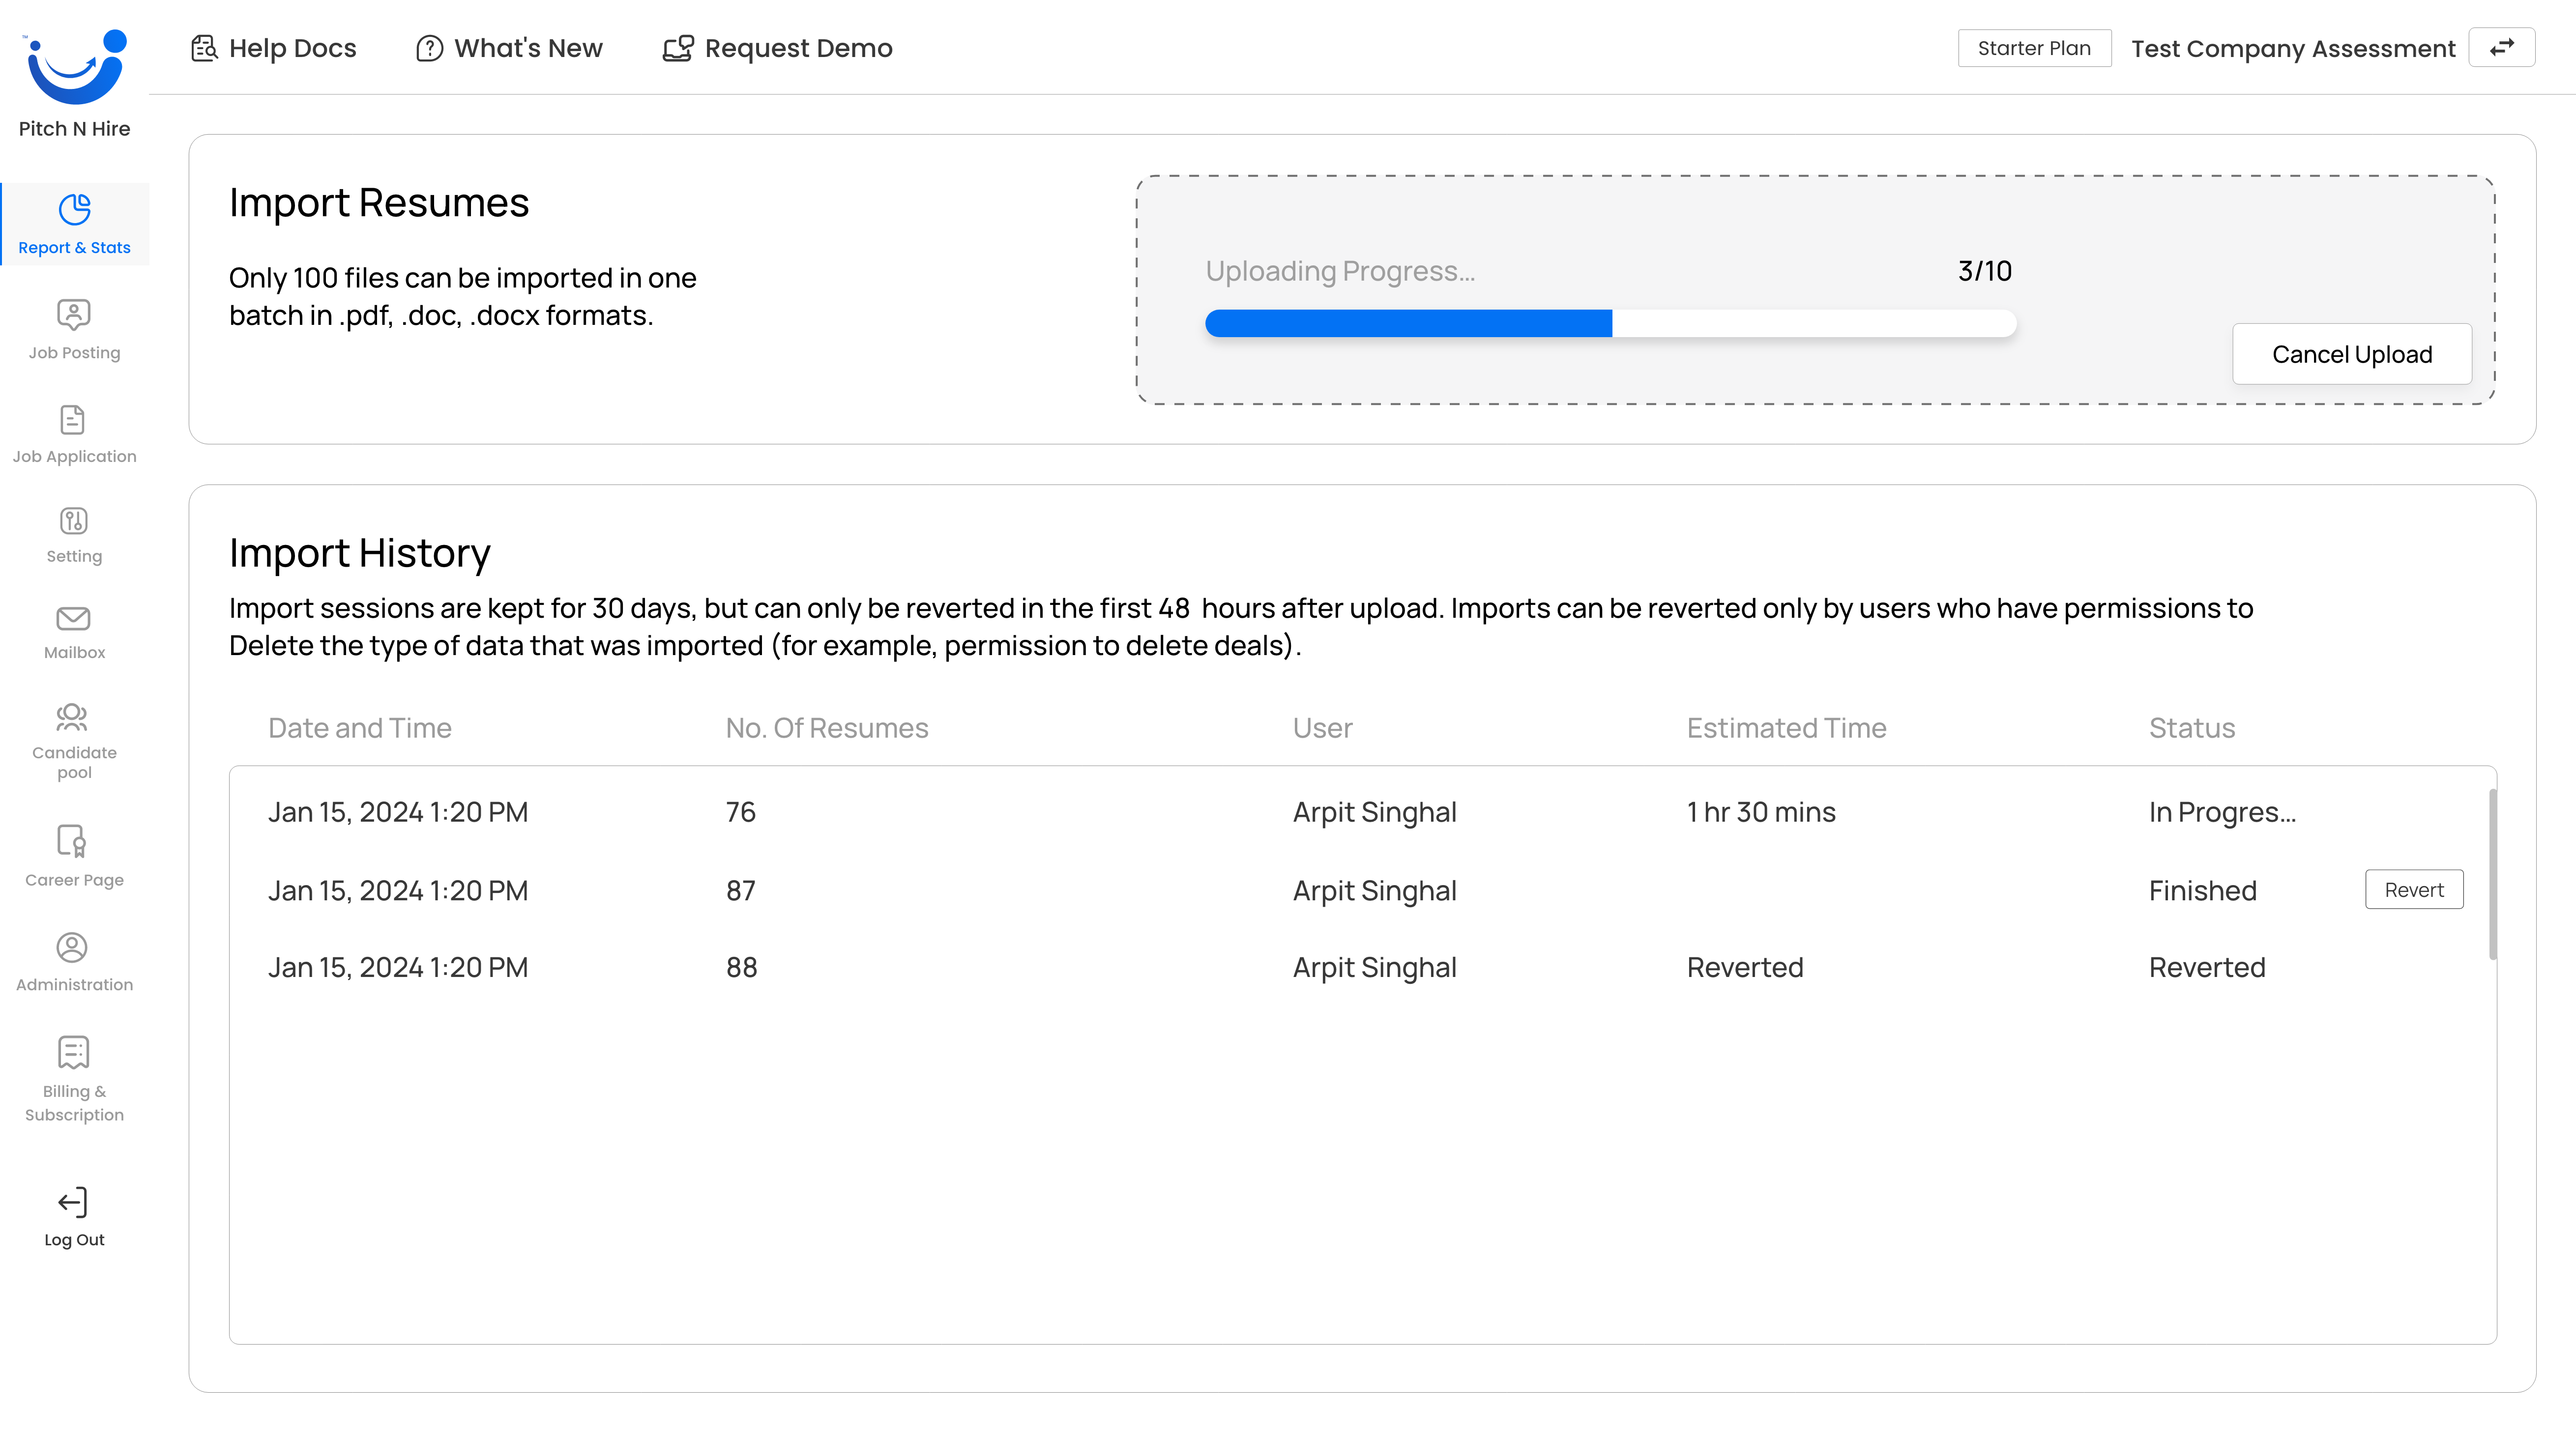Open the Setting panel

pyautogui.click(x=74, y=533)
